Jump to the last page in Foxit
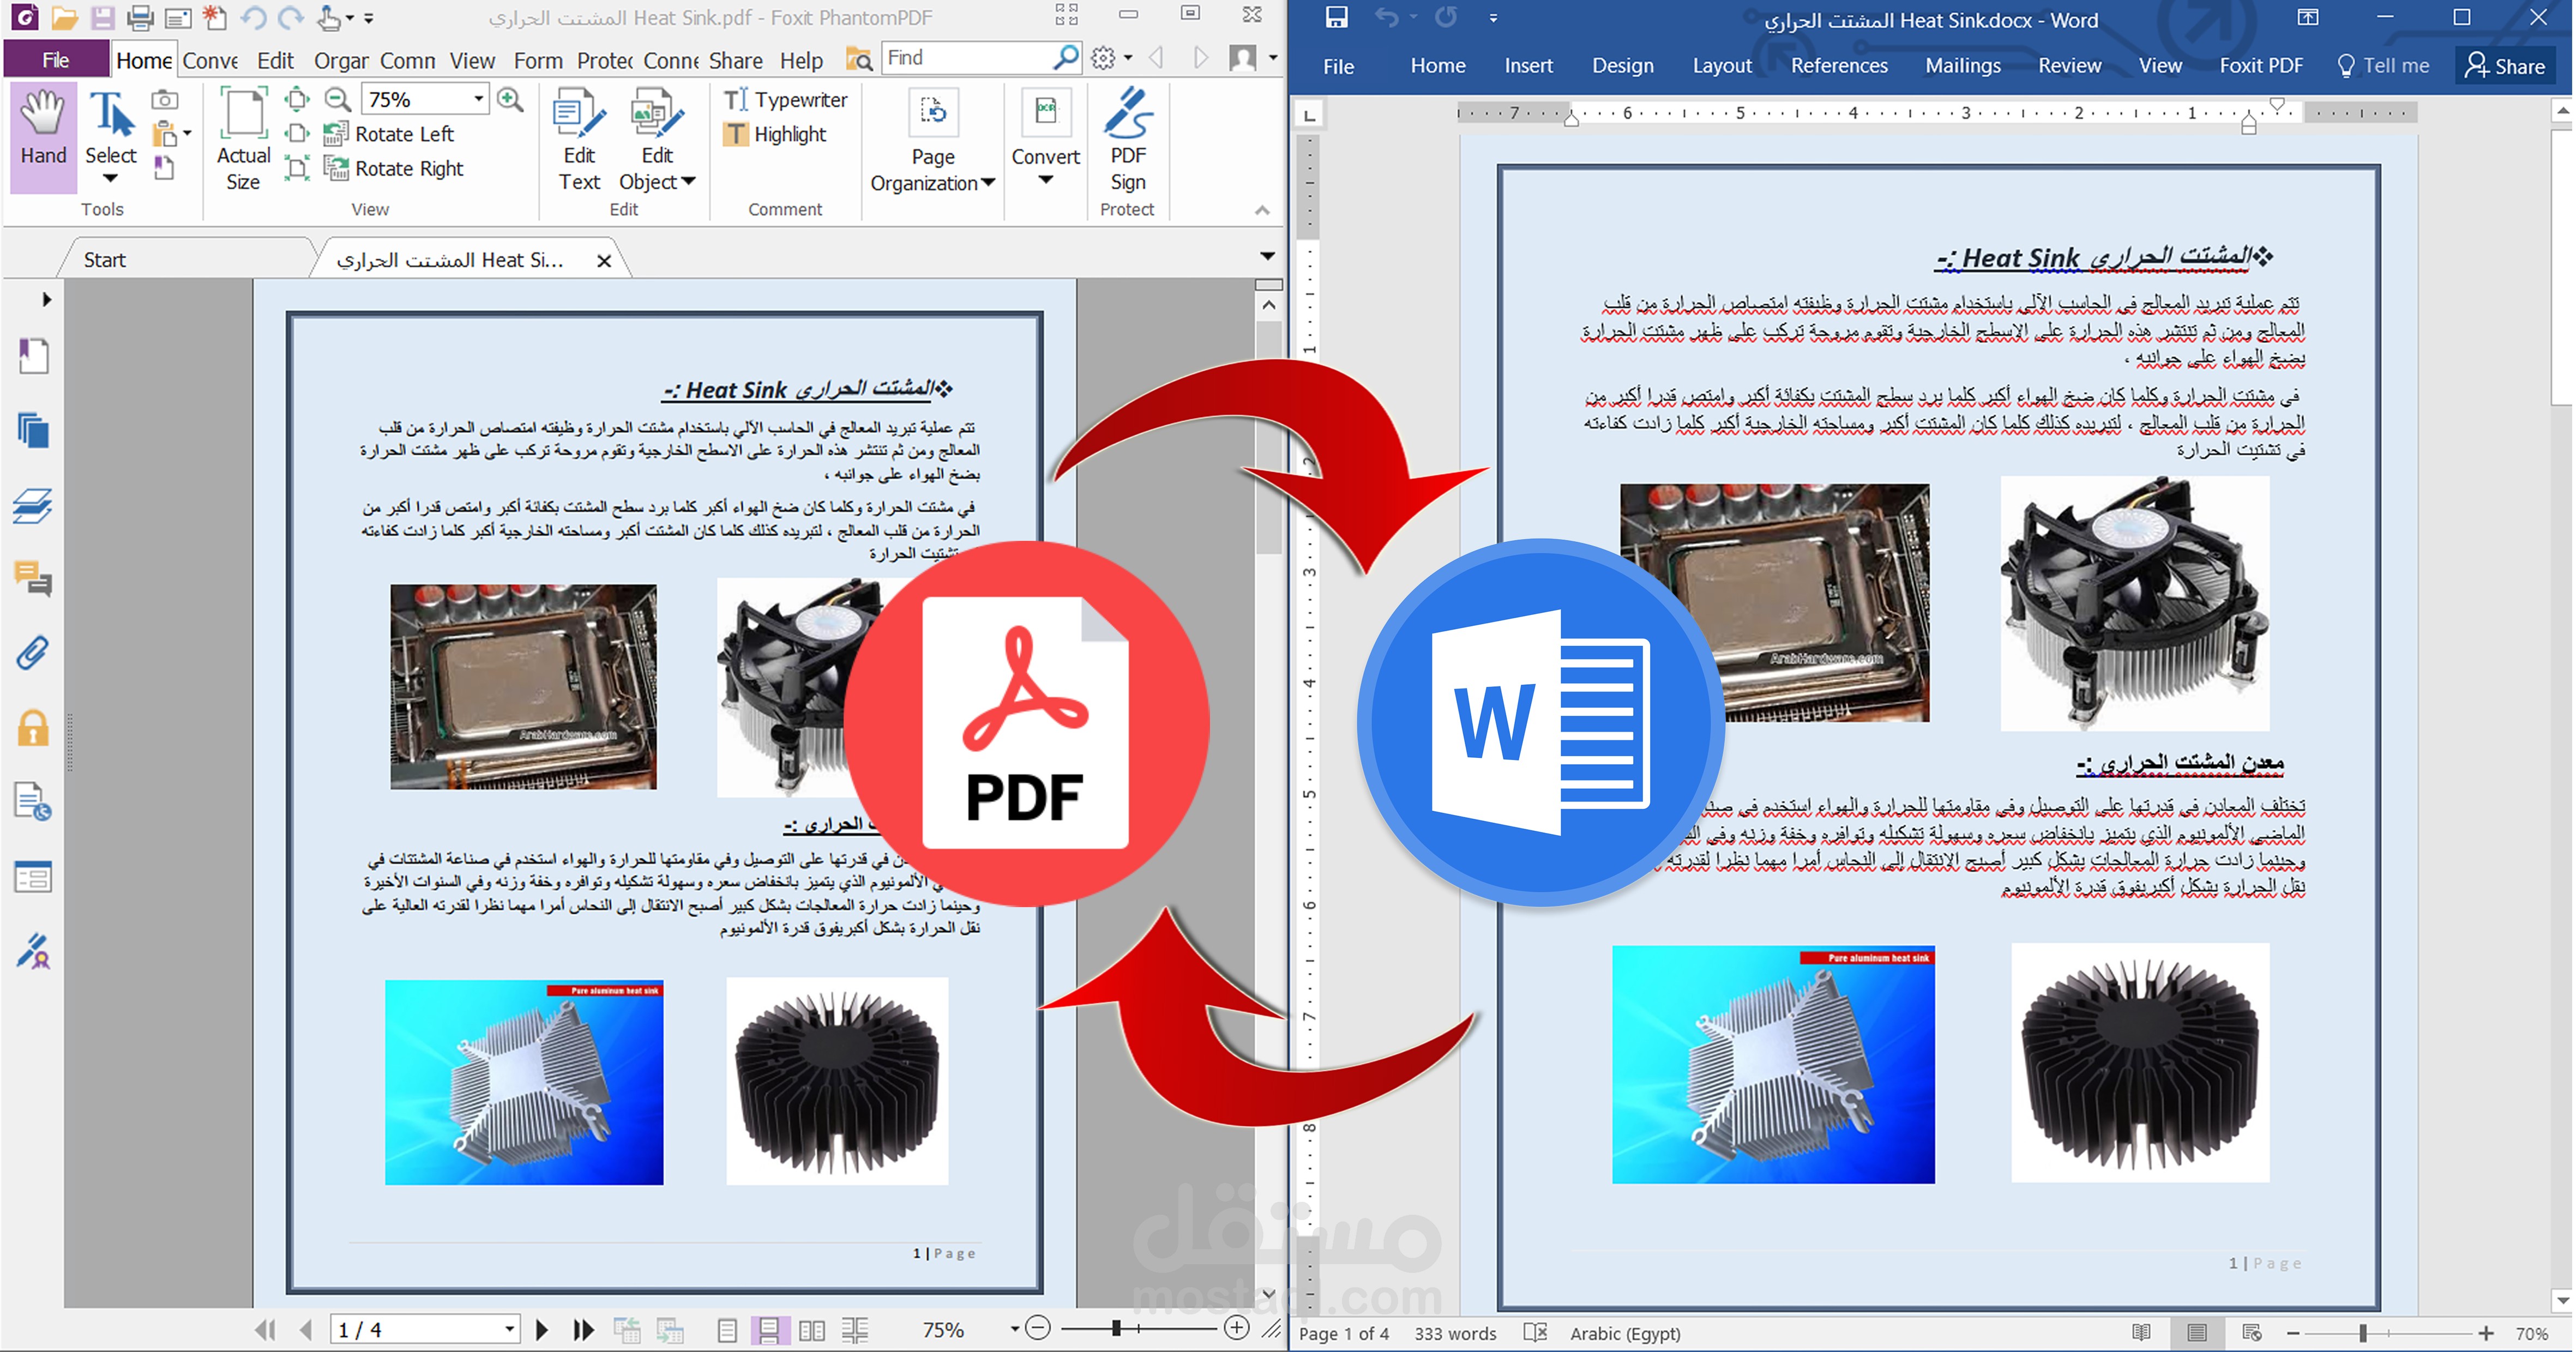 coord(583,1329)
